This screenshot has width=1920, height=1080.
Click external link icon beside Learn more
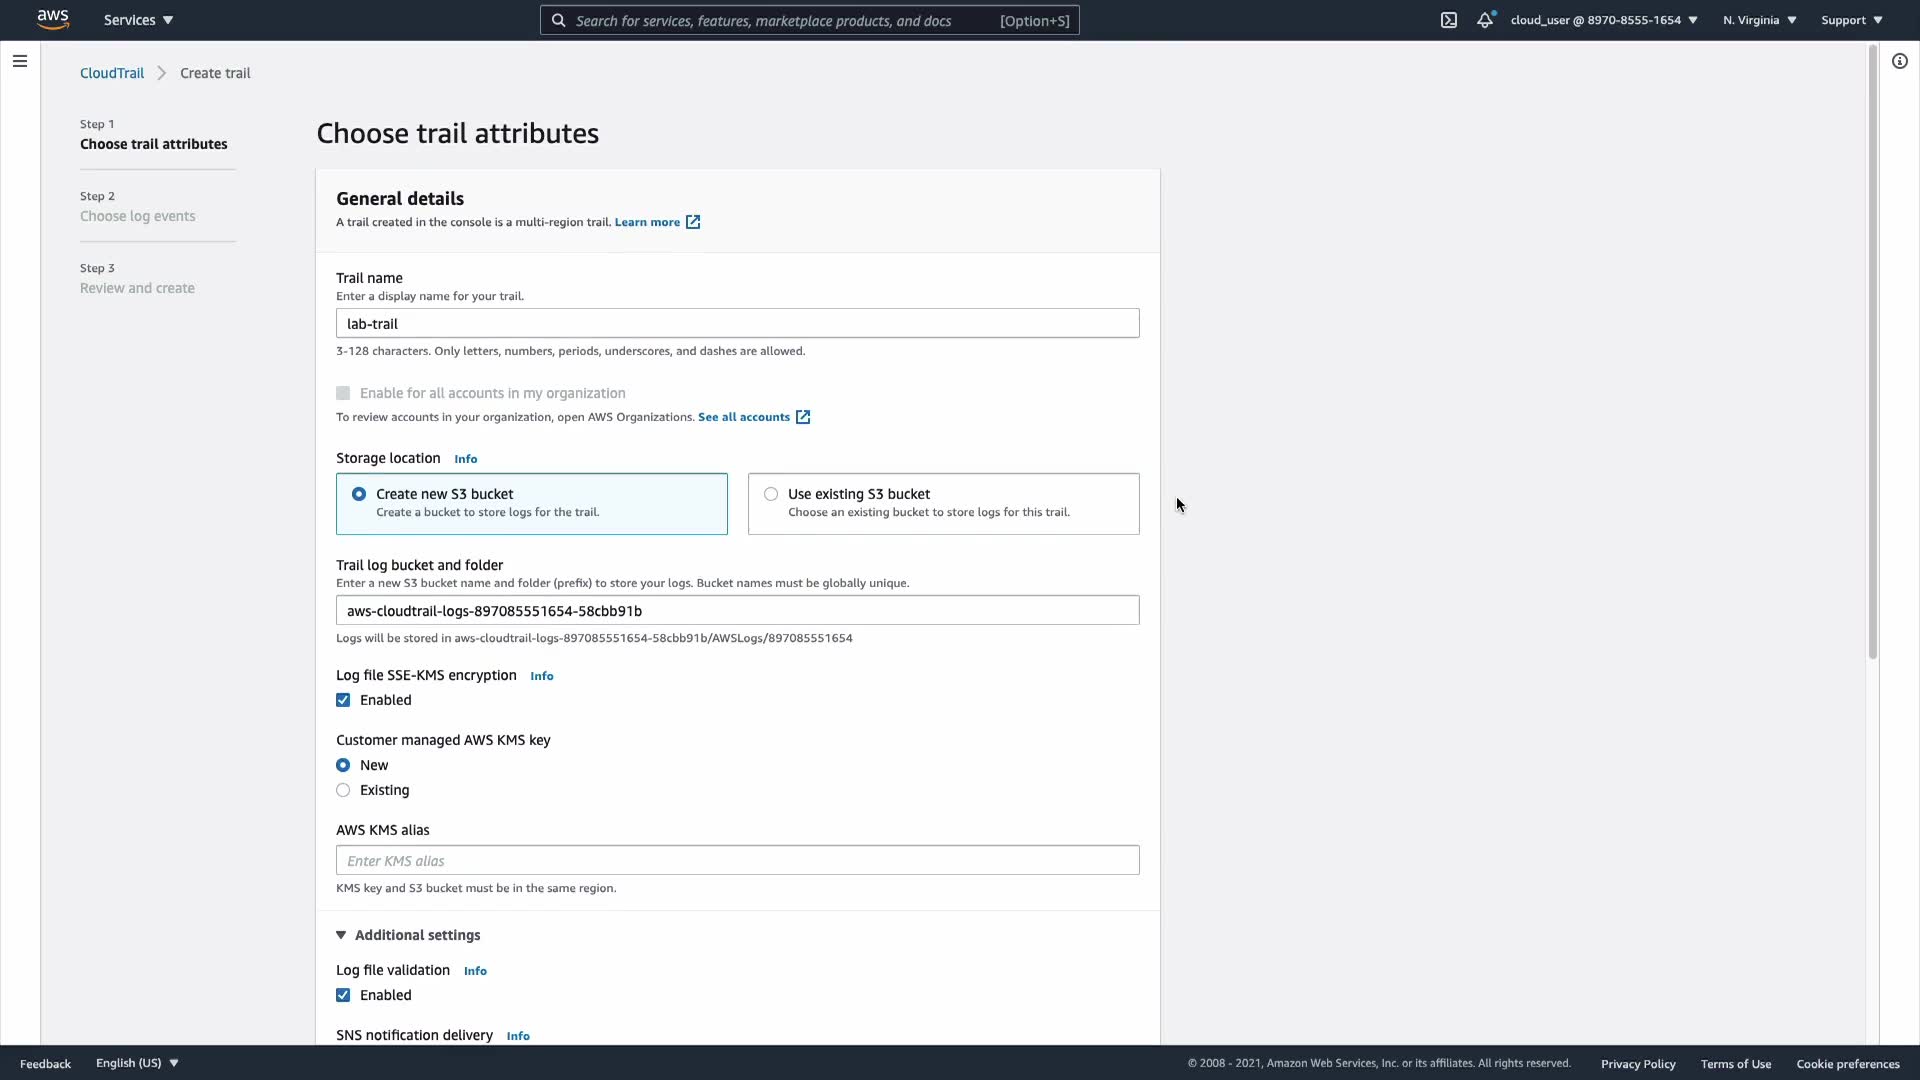[693, 222]
